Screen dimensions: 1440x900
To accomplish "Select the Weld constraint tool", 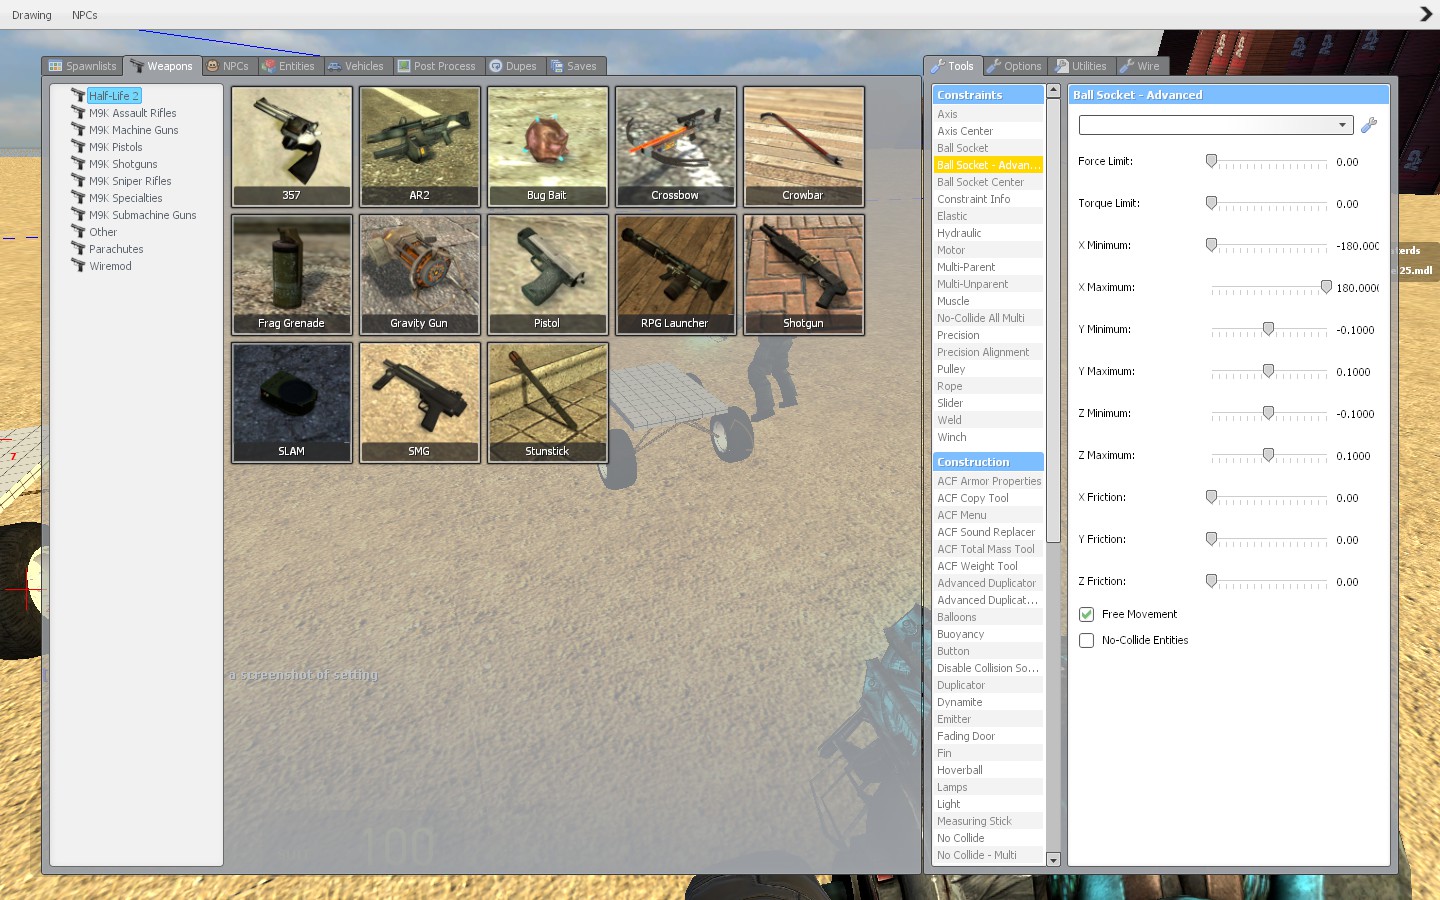I will click(x=988, y=420).
